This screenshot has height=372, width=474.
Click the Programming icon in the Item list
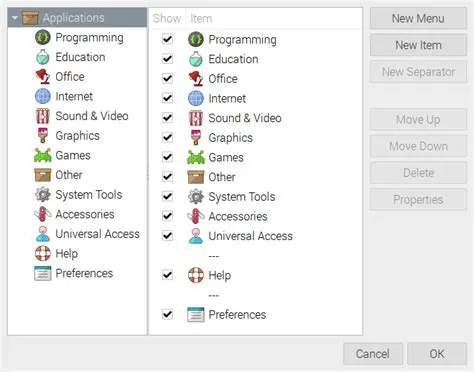coord(196,39)
